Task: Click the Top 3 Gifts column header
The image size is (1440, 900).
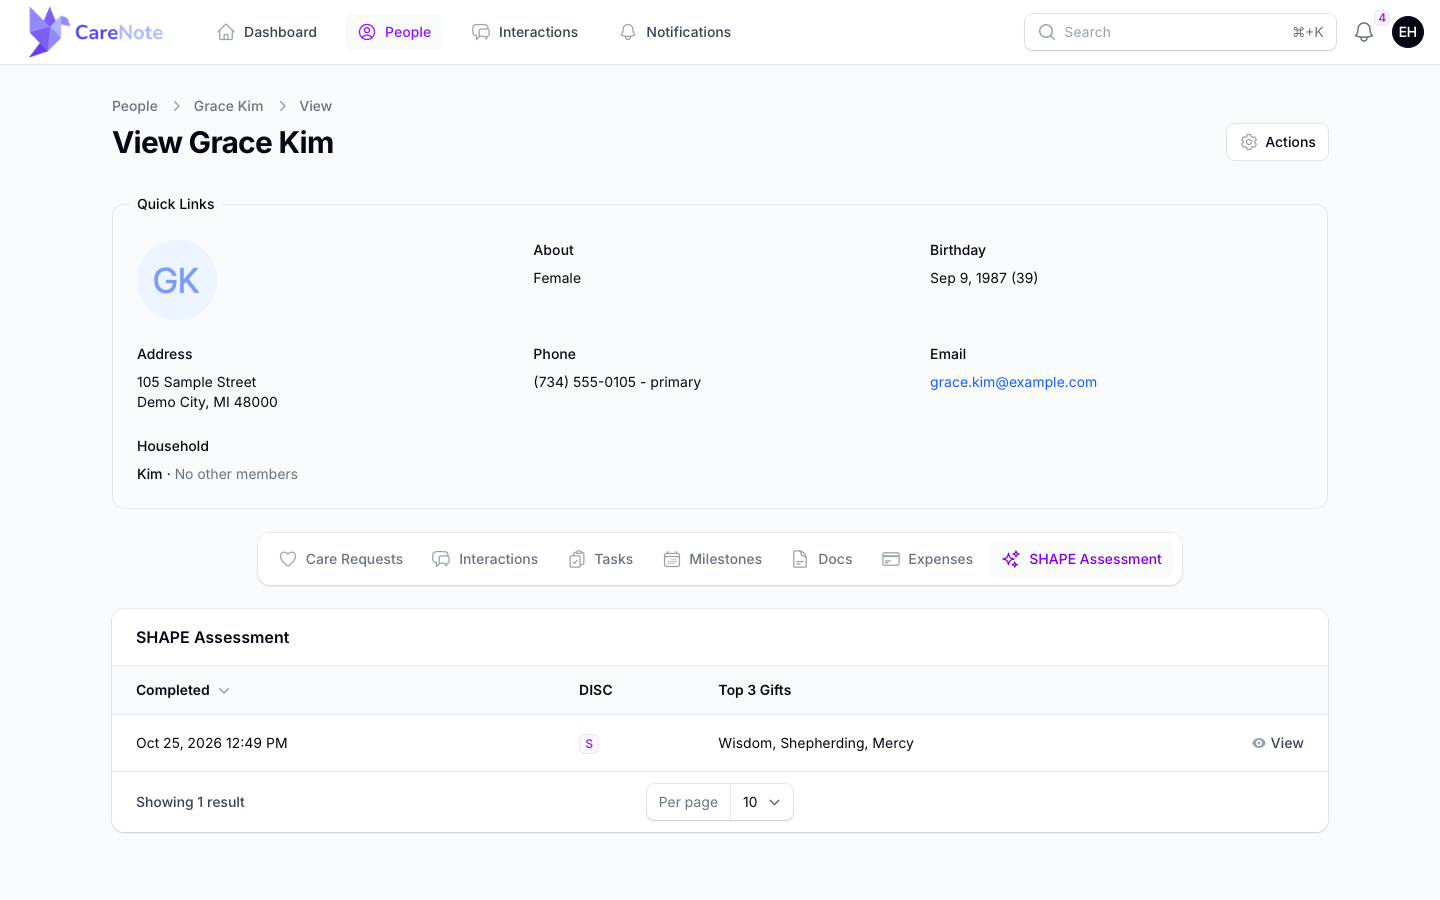Action: coord(755,690)
